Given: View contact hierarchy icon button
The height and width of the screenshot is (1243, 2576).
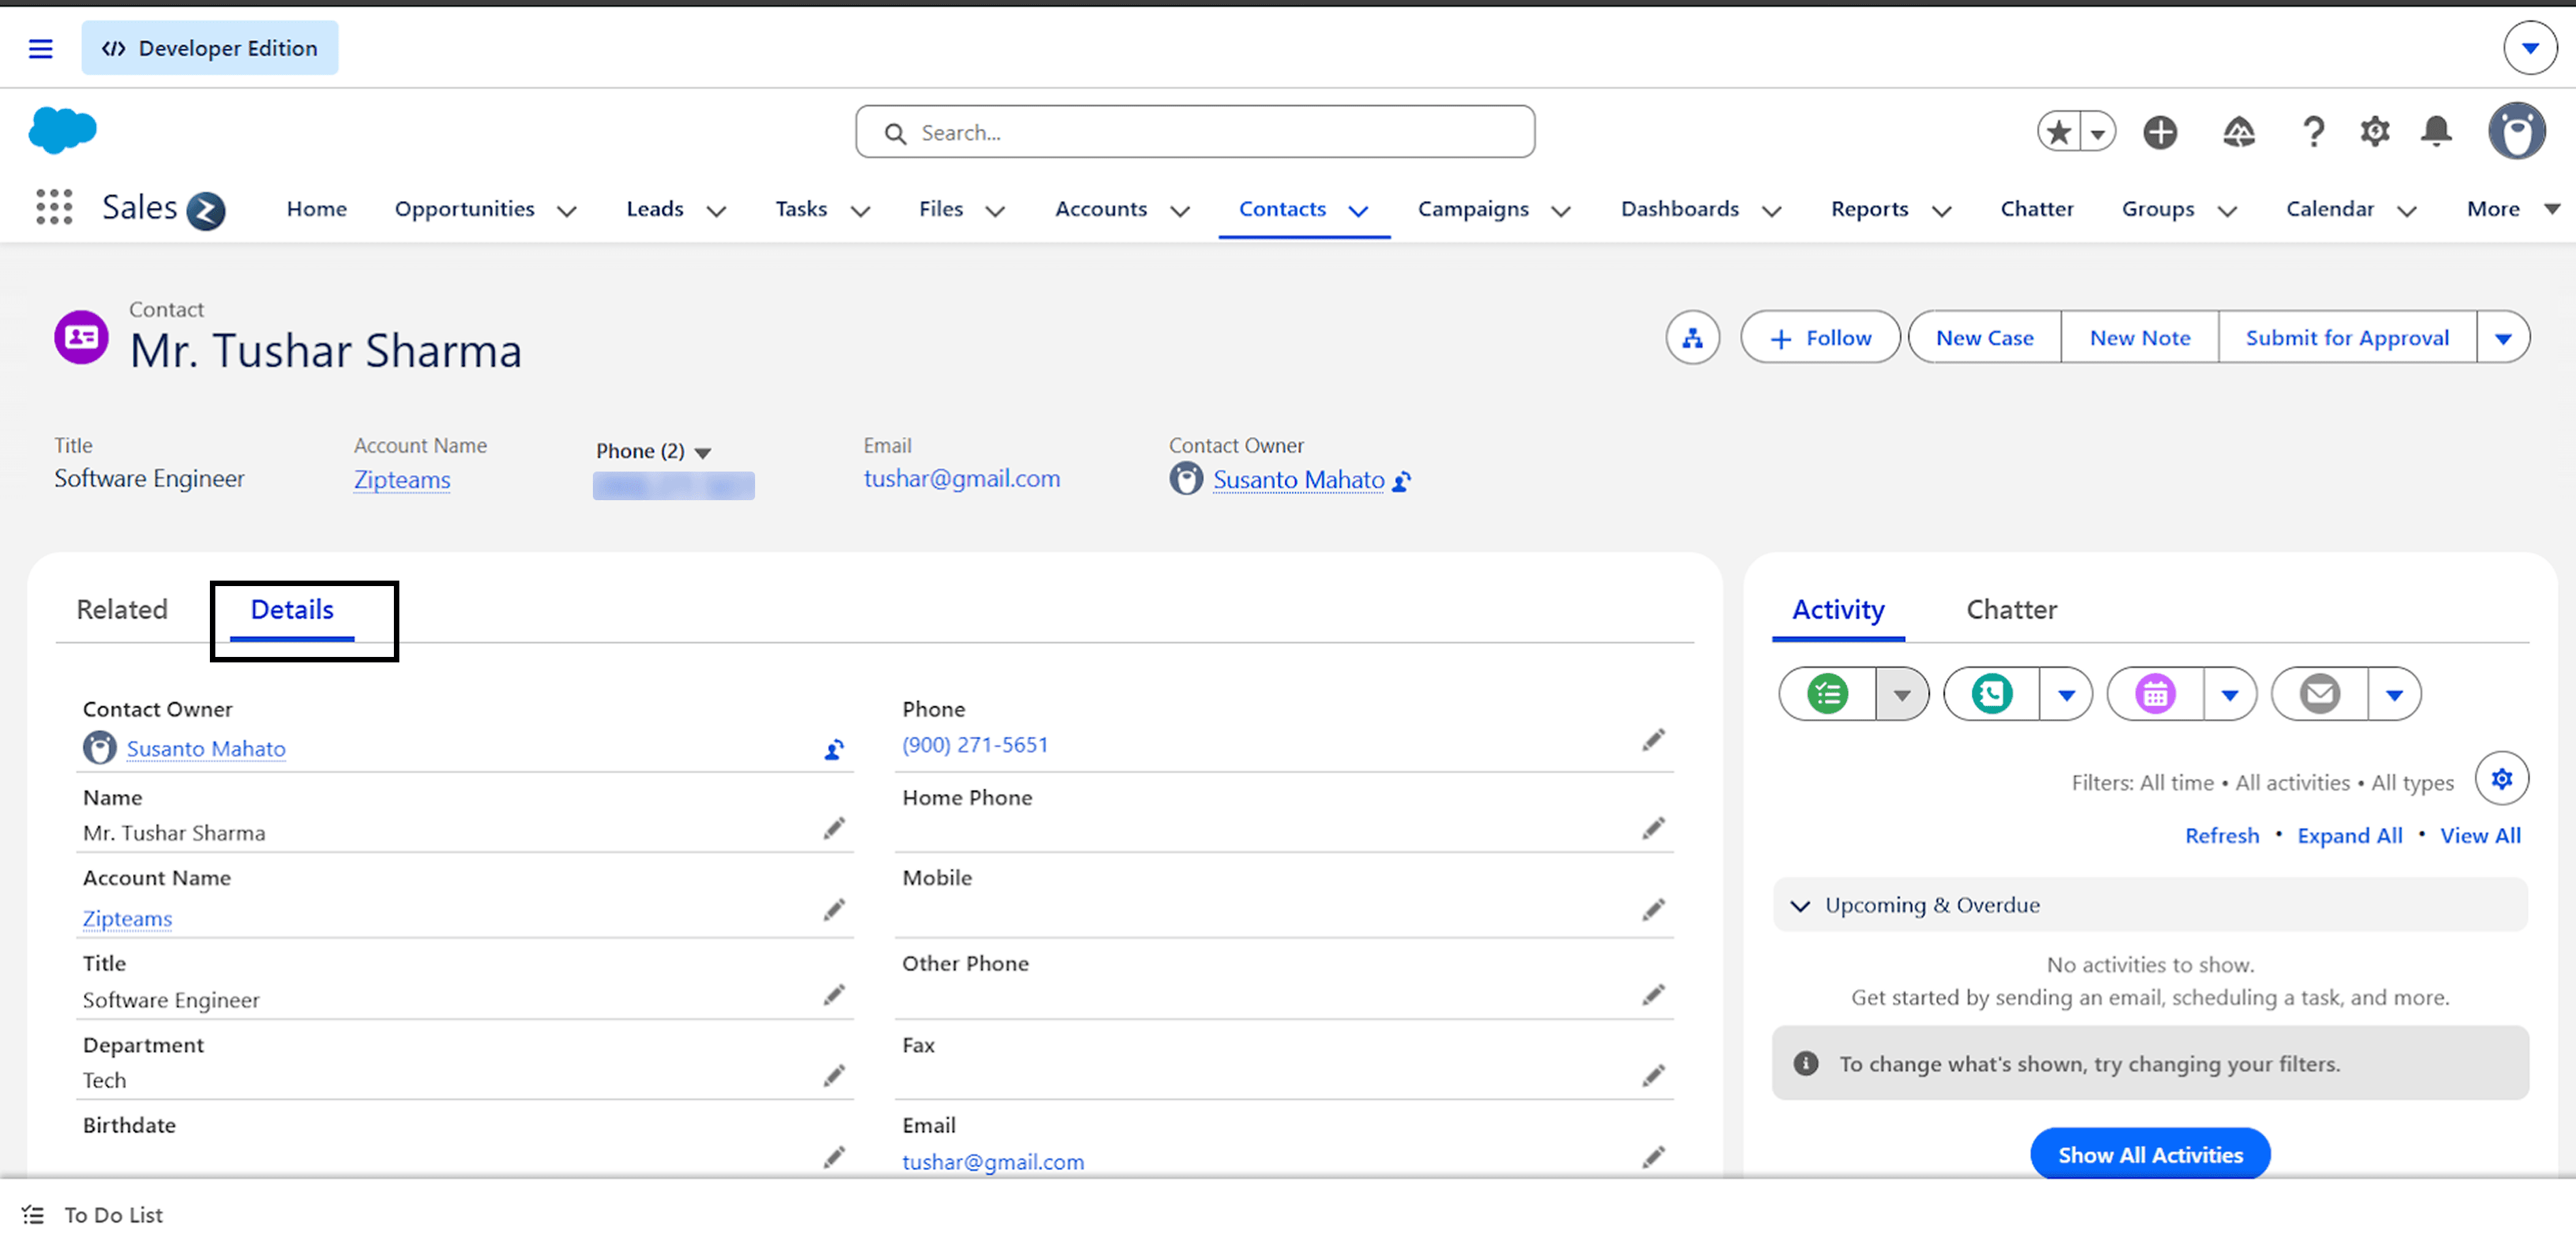Looking at the screenshot, I should pos(1692,338).
